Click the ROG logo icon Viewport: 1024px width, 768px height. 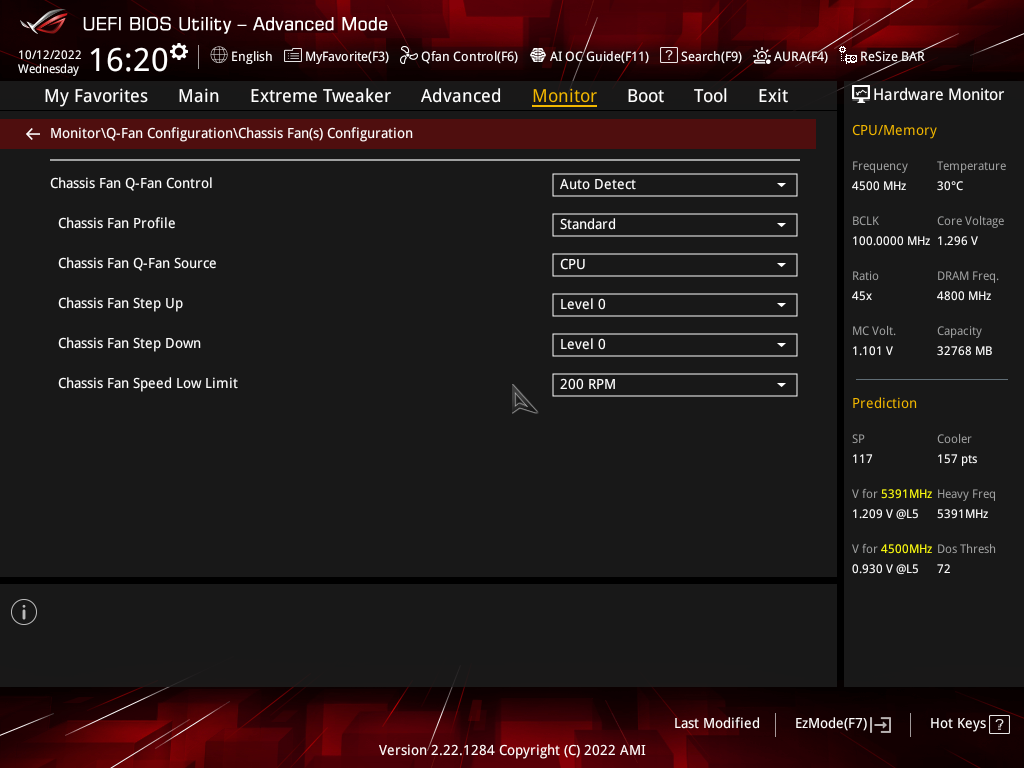(43, 22)
